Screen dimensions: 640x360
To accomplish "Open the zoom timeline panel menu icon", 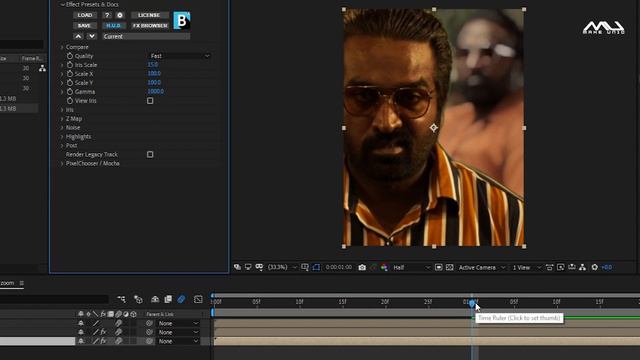I will pos(22,283).
